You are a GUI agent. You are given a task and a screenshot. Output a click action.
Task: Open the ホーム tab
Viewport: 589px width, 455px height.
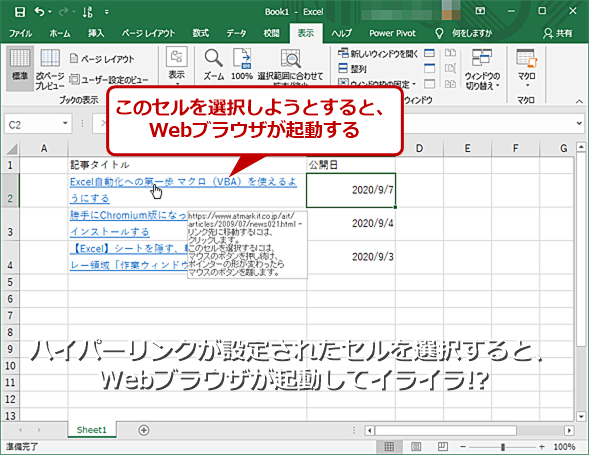click(x=60, y=33)
